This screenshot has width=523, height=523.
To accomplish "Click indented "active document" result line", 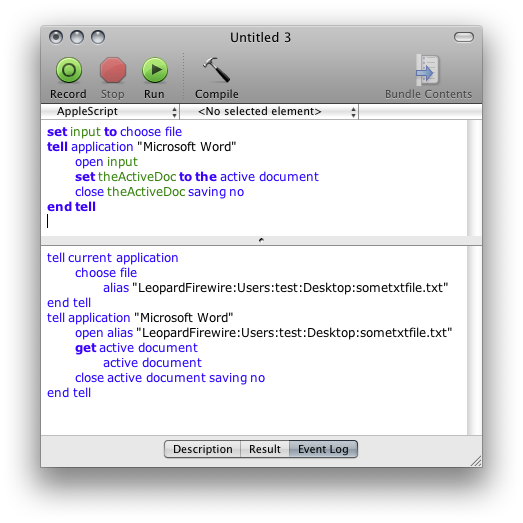I will click(x=152, y=363).
